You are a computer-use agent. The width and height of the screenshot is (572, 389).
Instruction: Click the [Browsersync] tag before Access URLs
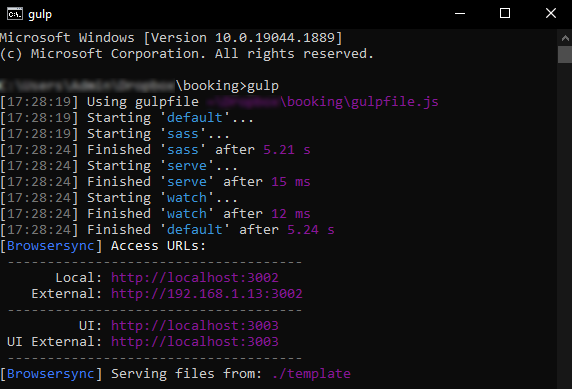[x=51, y=246]
